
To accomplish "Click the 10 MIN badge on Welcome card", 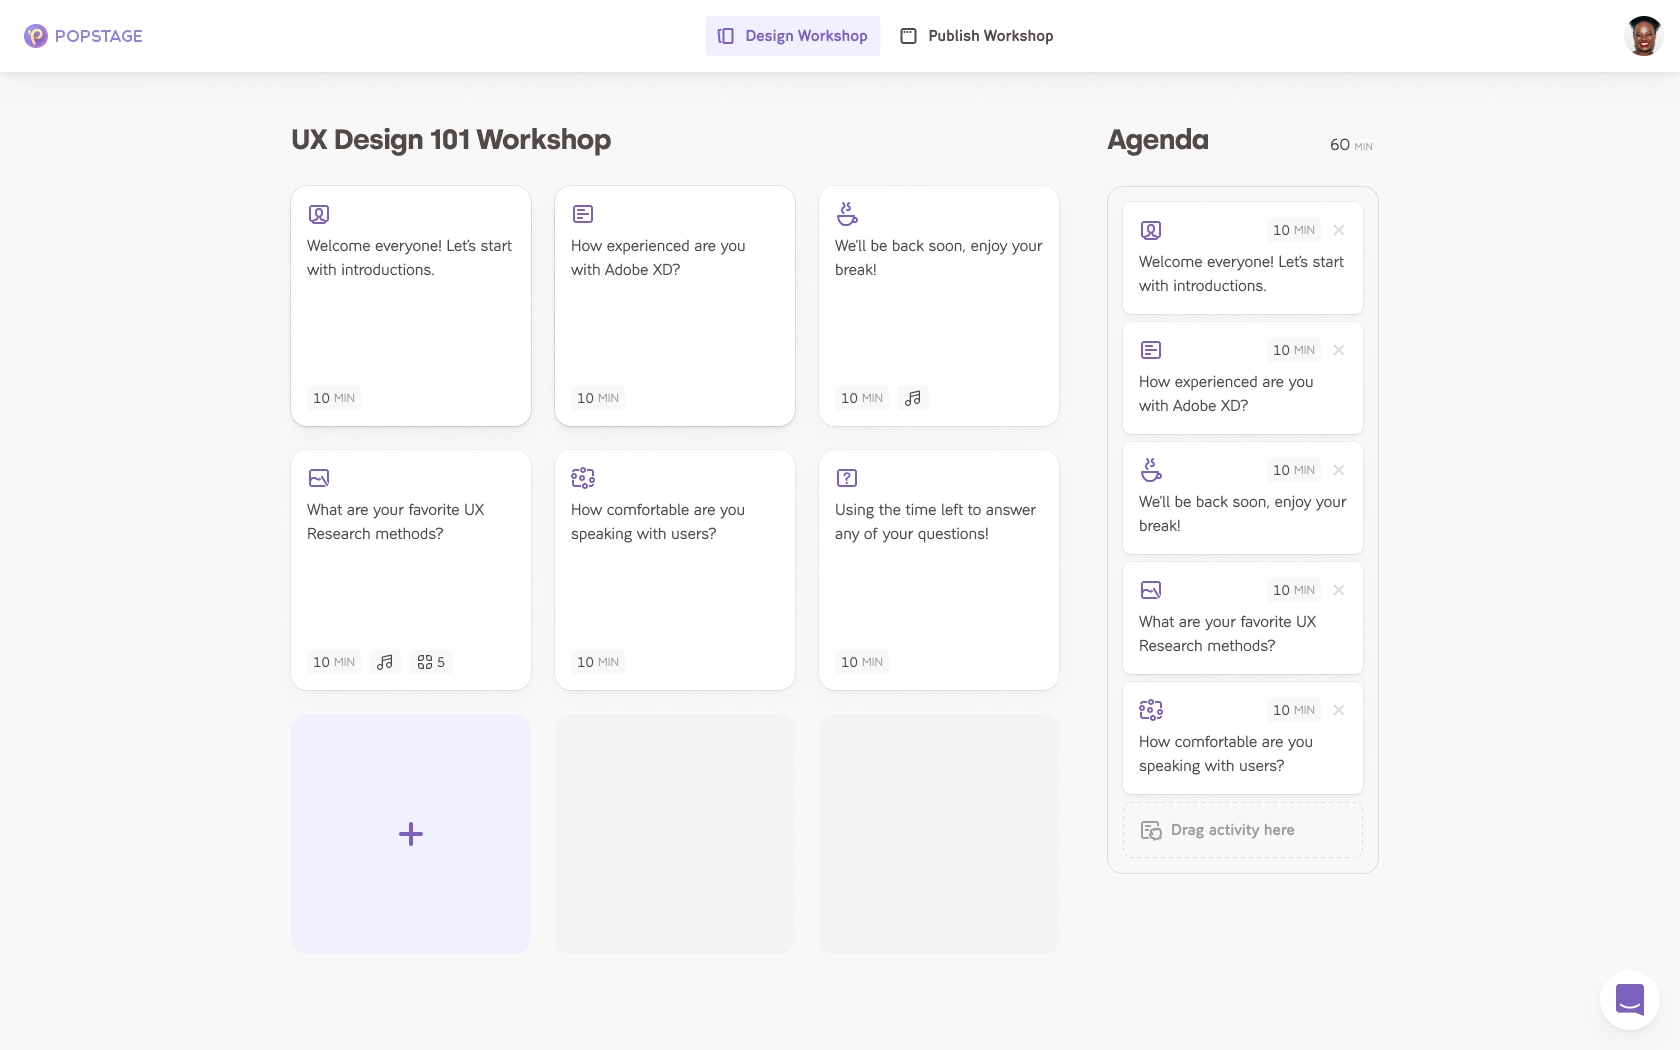I will (x=334, y=398).
